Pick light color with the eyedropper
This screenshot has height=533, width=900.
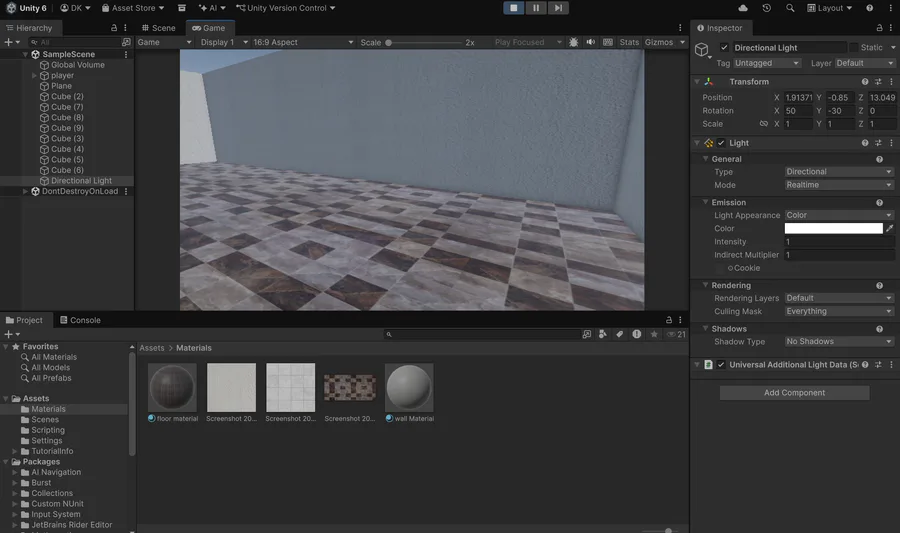890,228
